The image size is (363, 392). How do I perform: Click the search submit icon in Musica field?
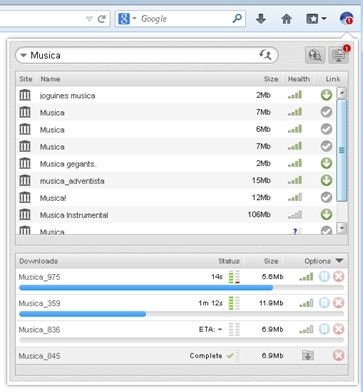pos(266,55)
